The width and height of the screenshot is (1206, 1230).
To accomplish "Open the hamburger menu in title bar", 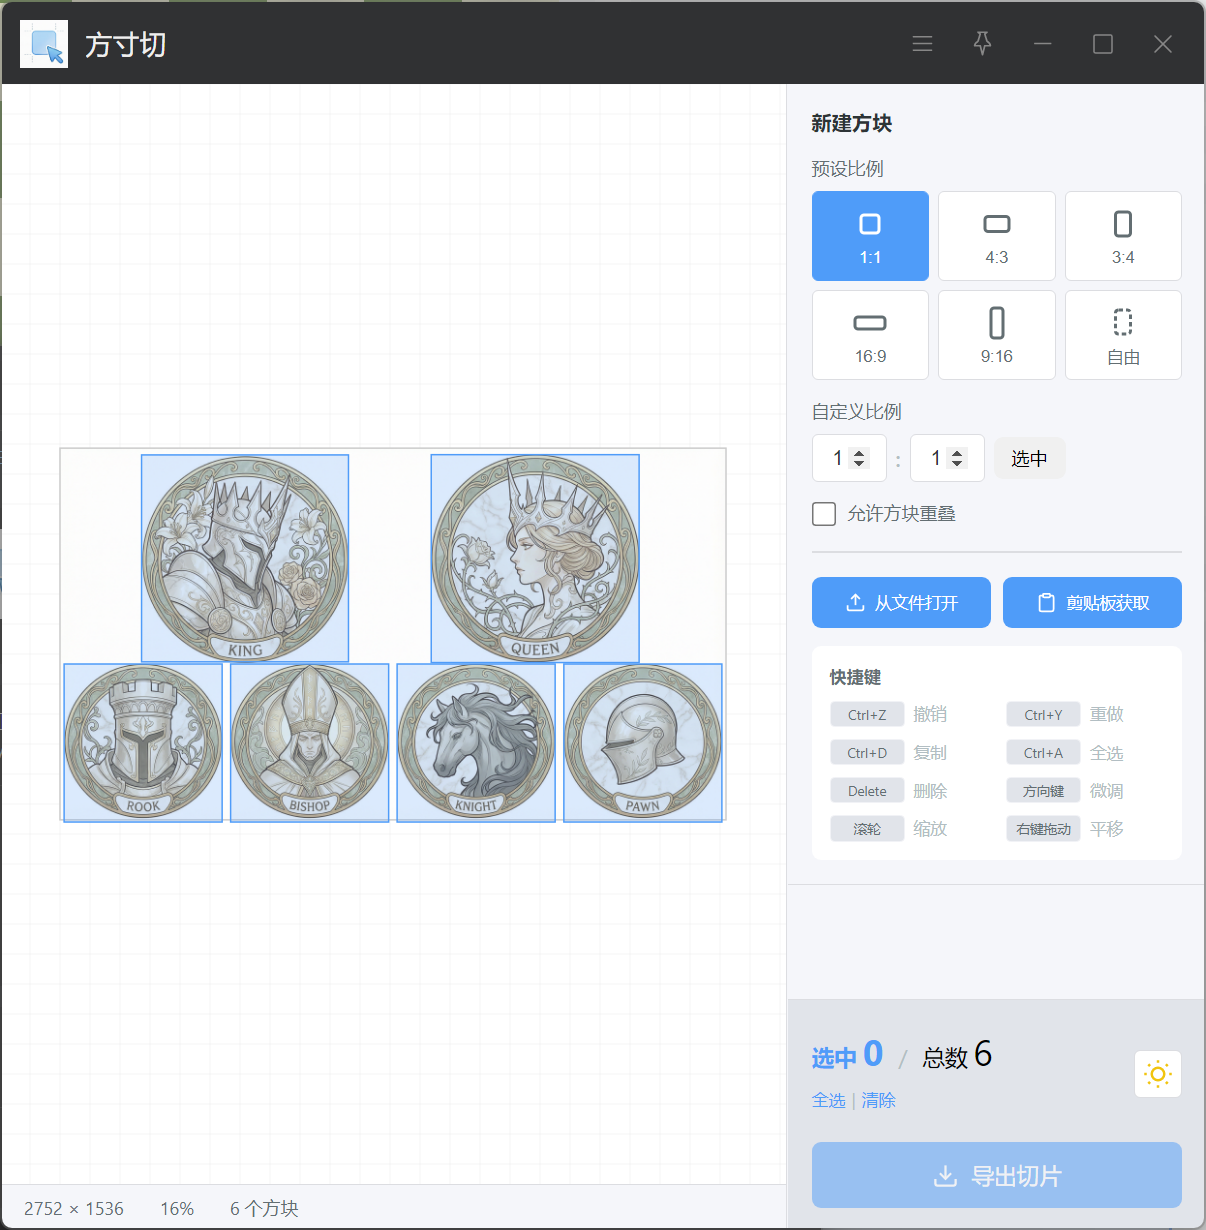I will click(922, 44).
